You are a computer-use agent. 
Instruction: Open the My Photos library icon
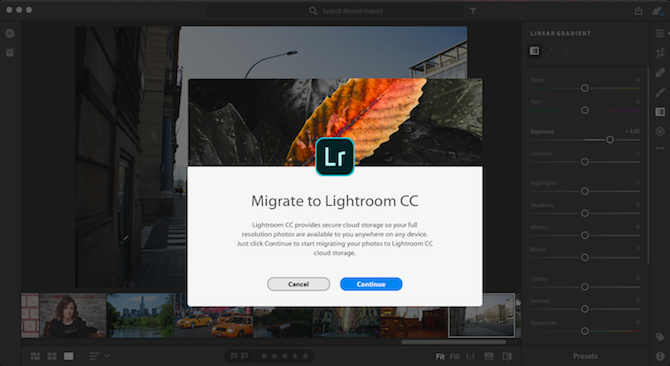point(10,53)
